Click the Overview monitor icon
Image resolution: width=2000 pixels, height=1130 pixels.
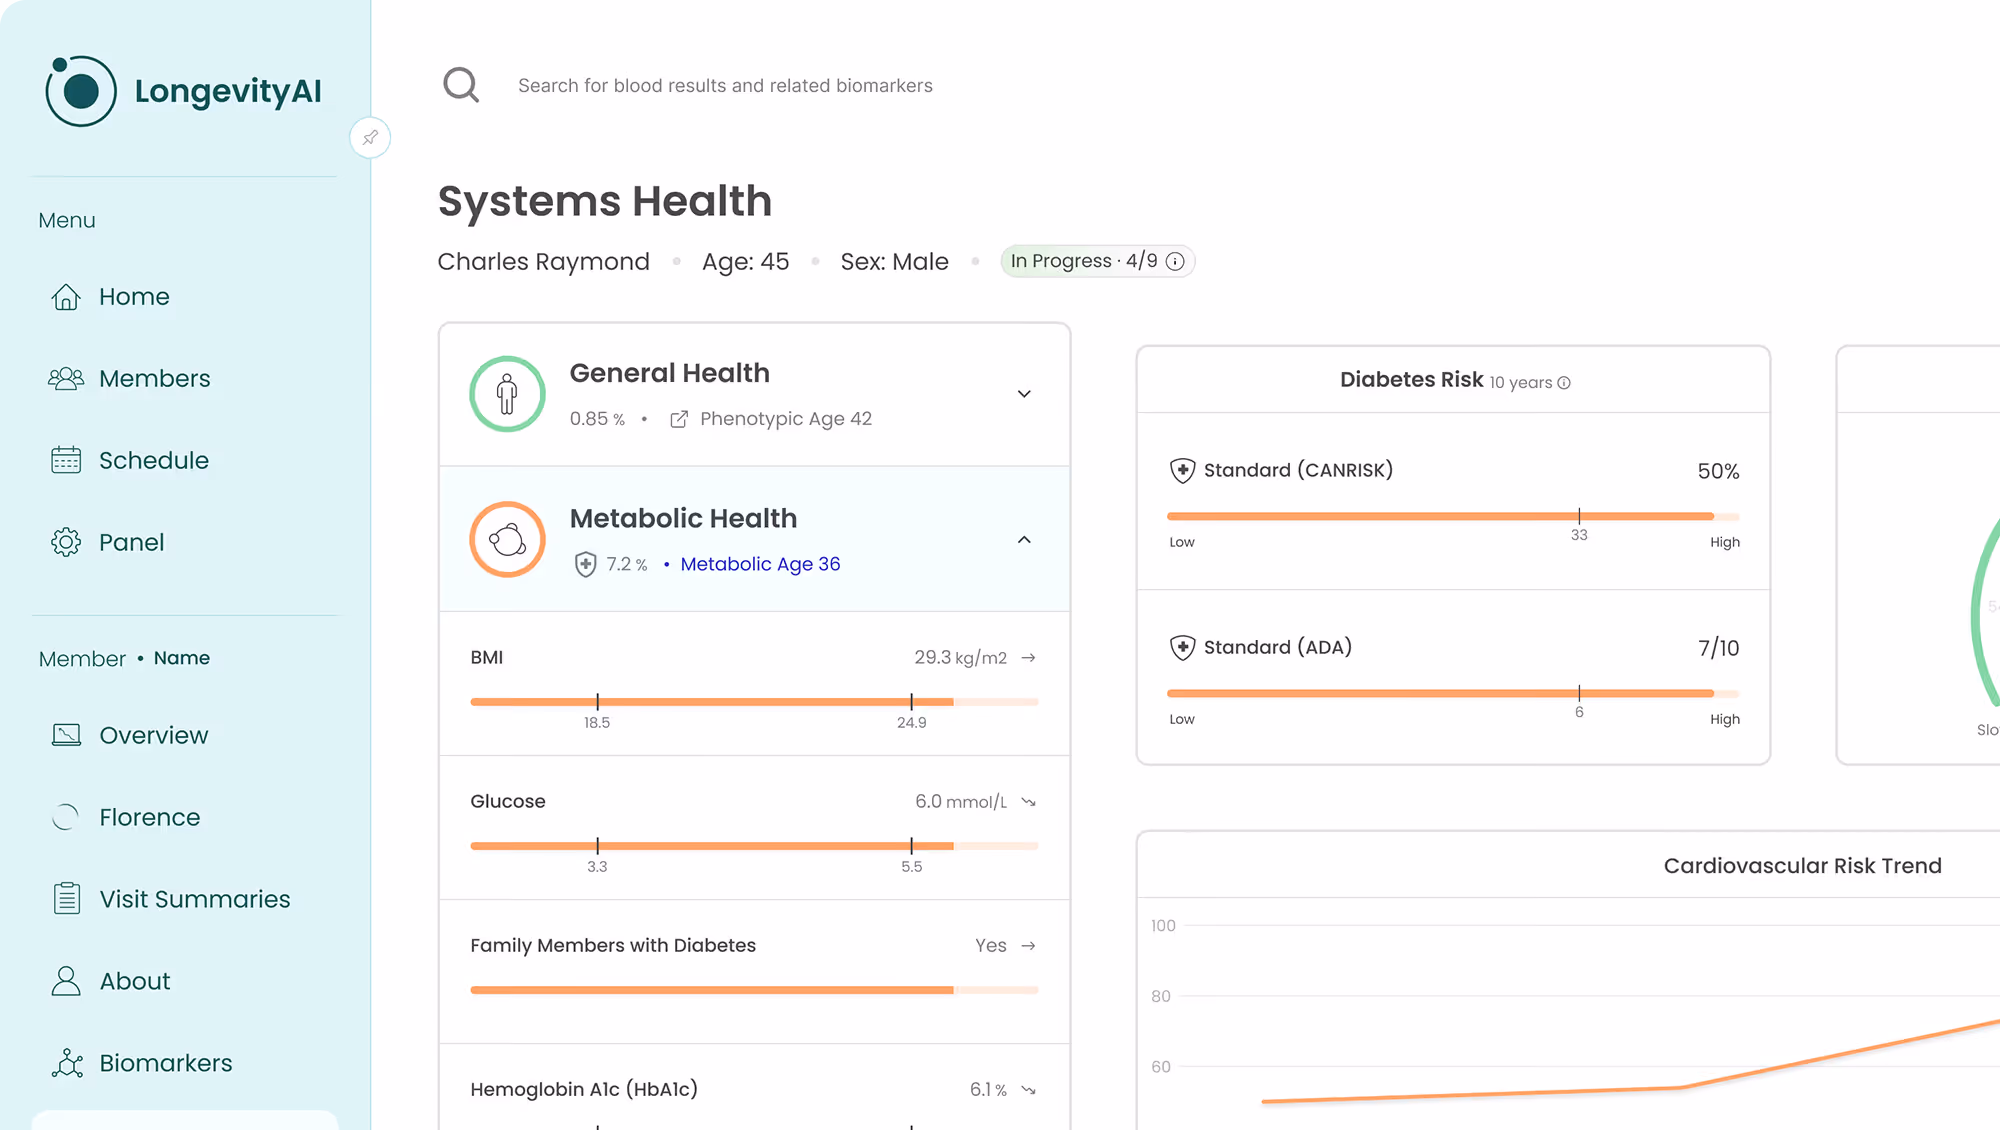(x=66, y=735)
